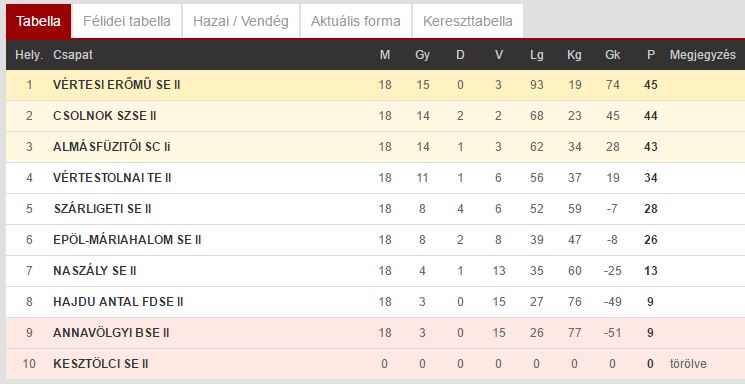The height and width of the screenshot is (384, 745).
Task: Open the Kereszttabella tab
Action: coord(468,21)
